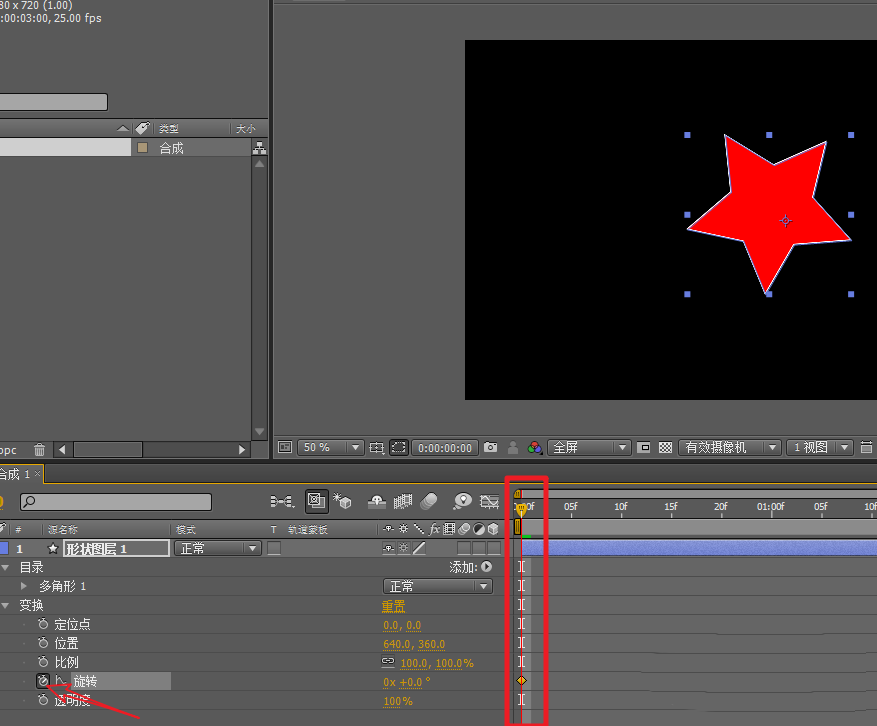Open the 有效摄像机 camera dropdown
The image size is (877, 726).
click(x=729, y=447)
